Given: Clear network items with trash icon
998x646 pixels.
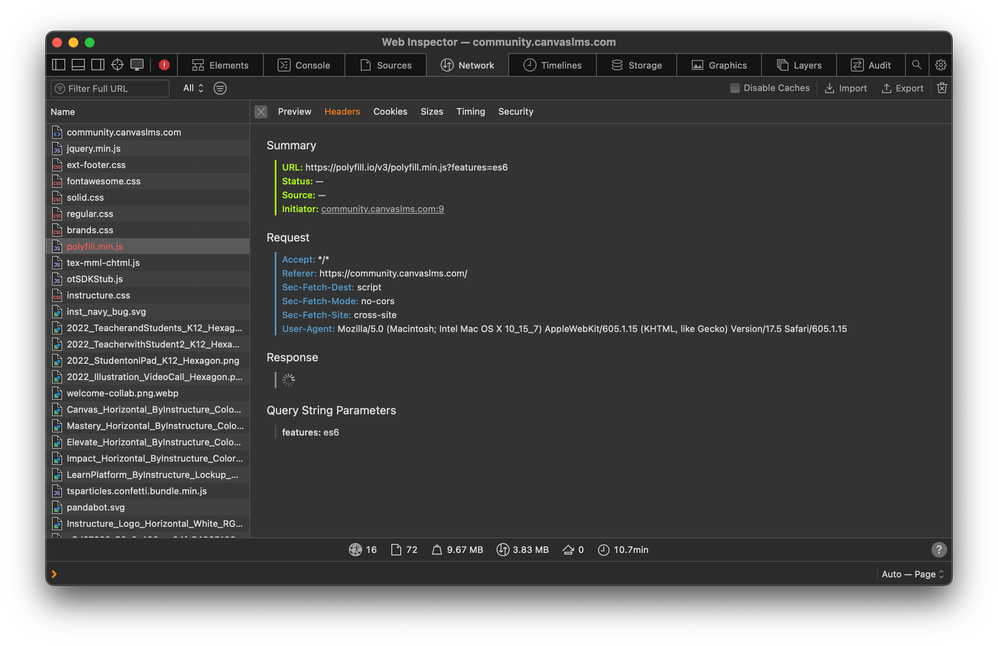Looking at the screenshot, I should [941, 88].
